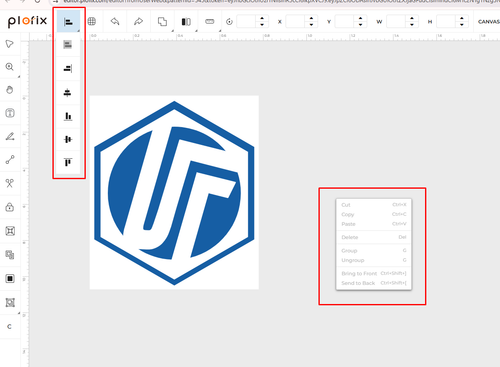Open the CANVAS settings
This screenshot has height=367, width=500.
pyautogui.click(x=489, y=22)
